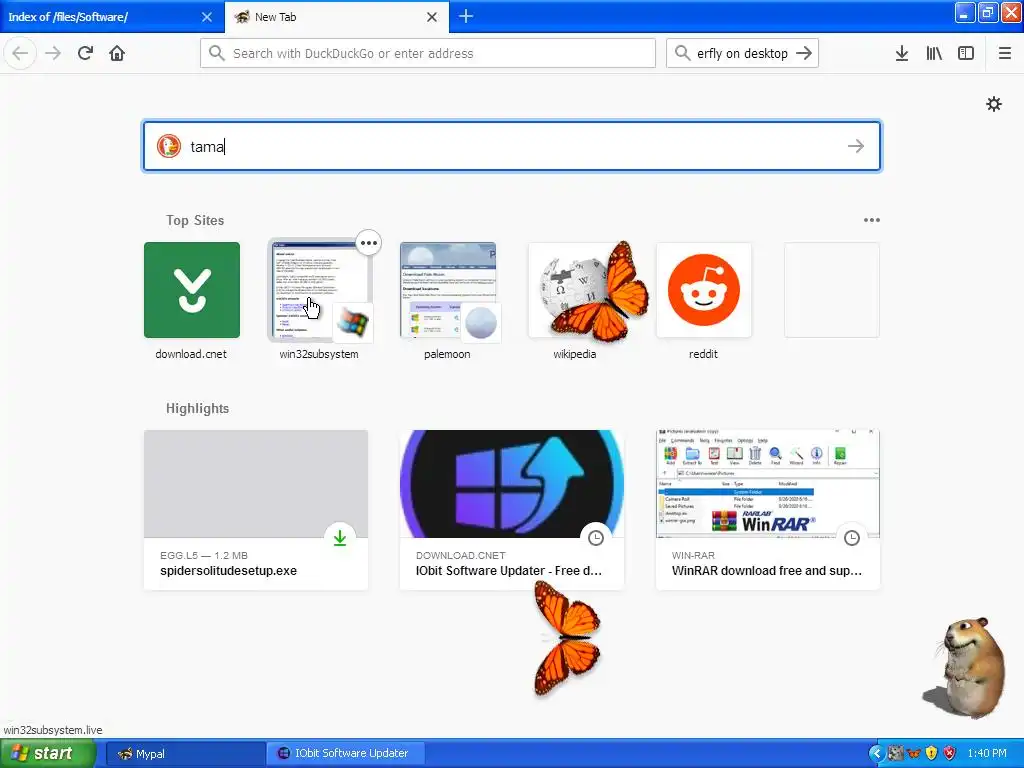The width and height of the screenshot is (1024, 768).
Task: Toggle the sidebar view
Action: click(x=966, y=53)
